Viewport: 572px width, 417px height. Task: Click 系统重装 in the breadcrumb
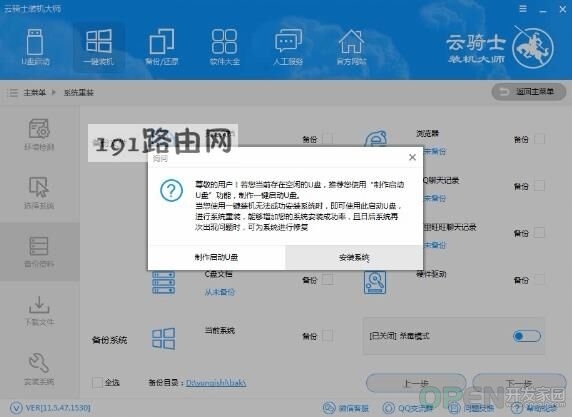tap(79, 93)
